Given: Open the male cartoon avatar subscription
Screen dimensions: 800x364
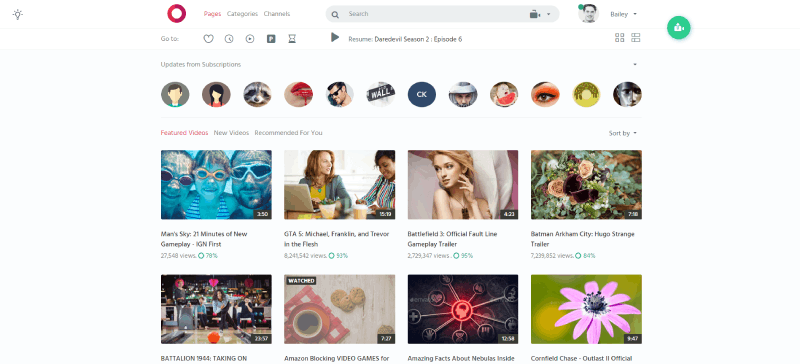Looking at the screenshot, I should [x=175, y=94].
